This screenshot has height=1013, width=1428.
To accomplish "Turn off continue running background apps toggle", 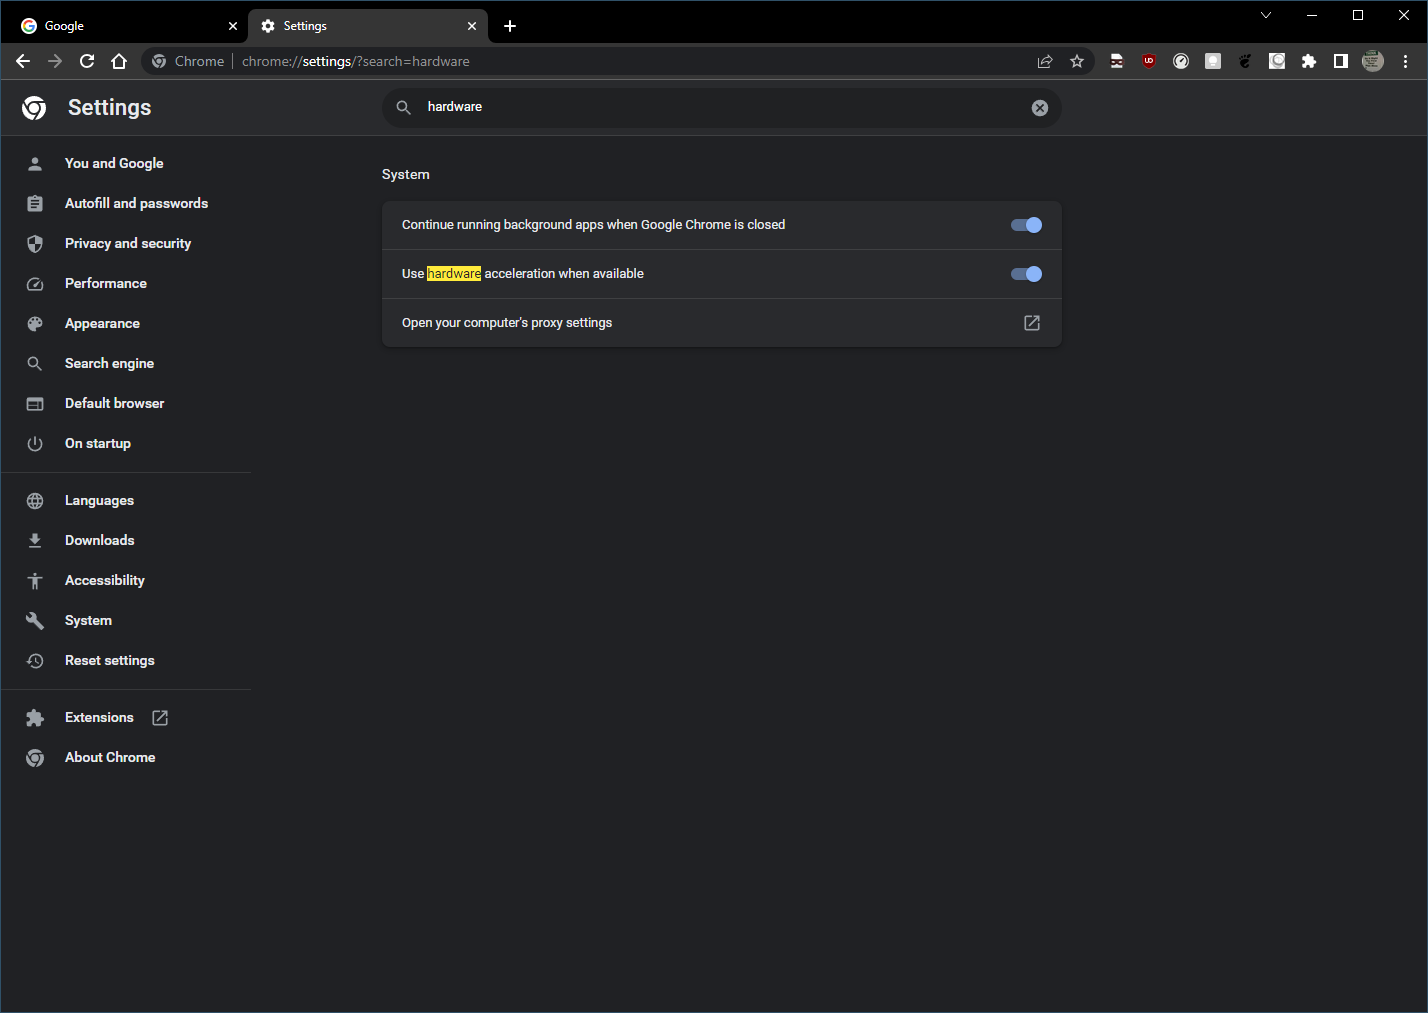I will (1026, 225).
